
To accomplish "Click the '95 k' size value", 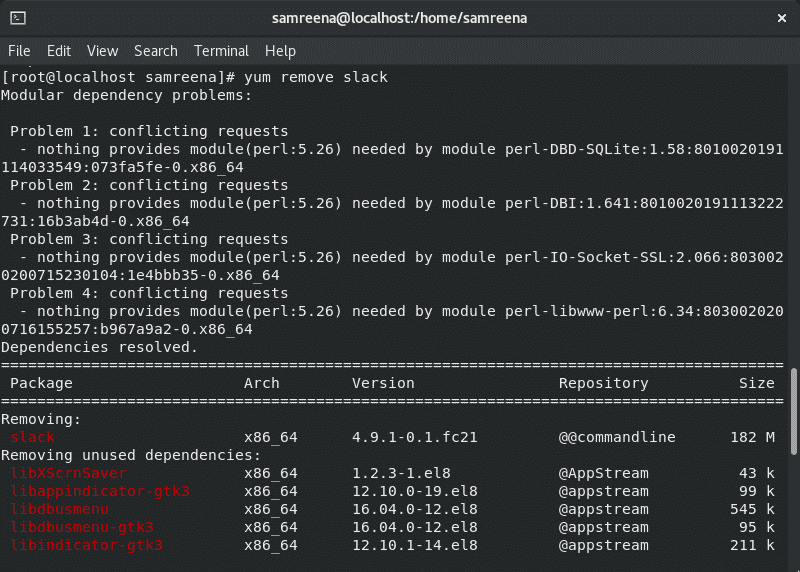I will point(757,528).
